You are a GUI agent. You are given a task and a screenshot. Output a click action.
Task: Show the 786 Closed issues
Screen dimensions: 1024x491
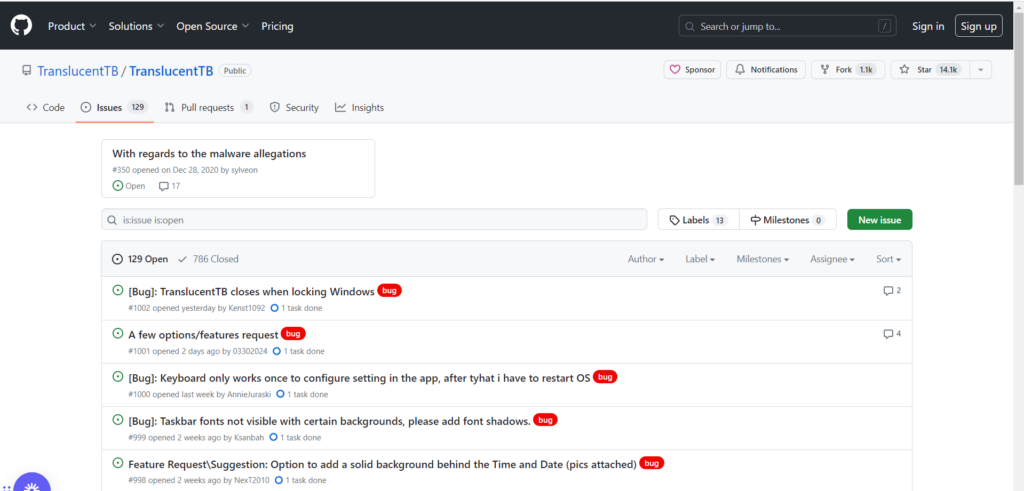pos(208,259)
